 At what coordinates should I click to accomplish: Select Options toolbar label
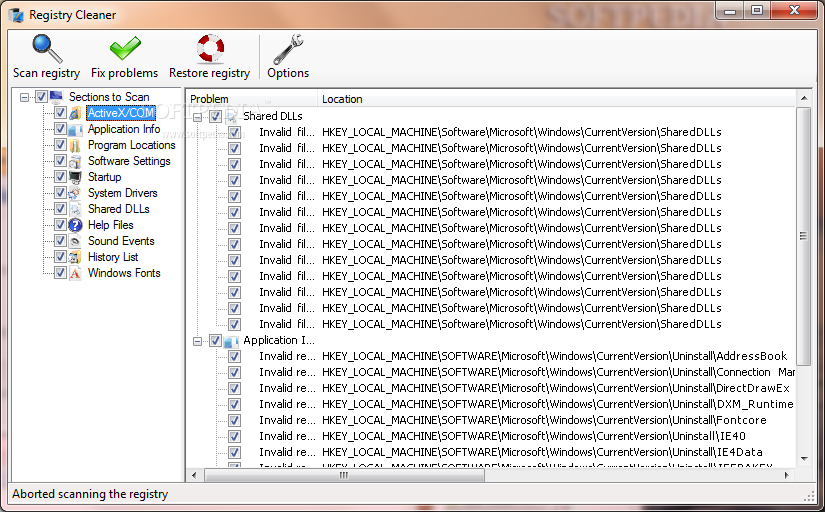coord(288,73)
